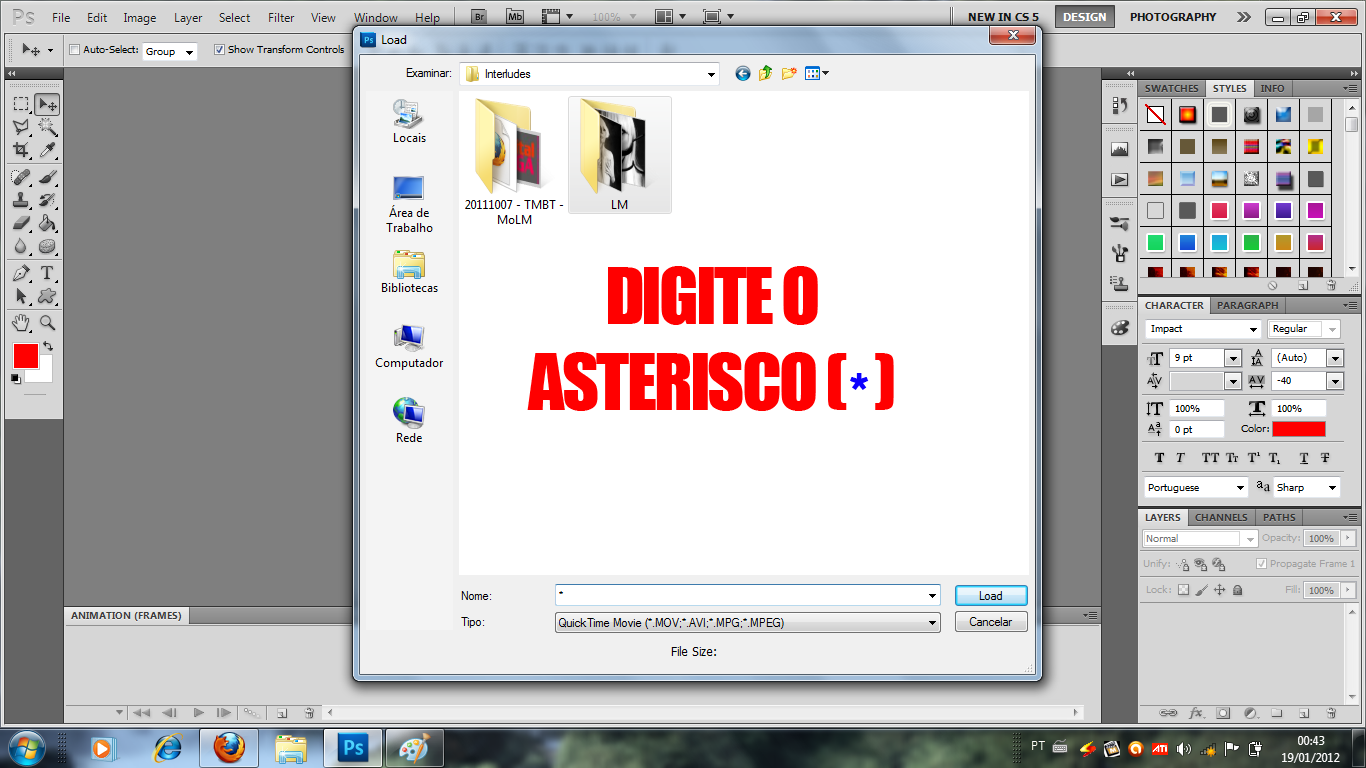Swap foreground and background colors
The image size is (1366, 768).
[47, 346]
